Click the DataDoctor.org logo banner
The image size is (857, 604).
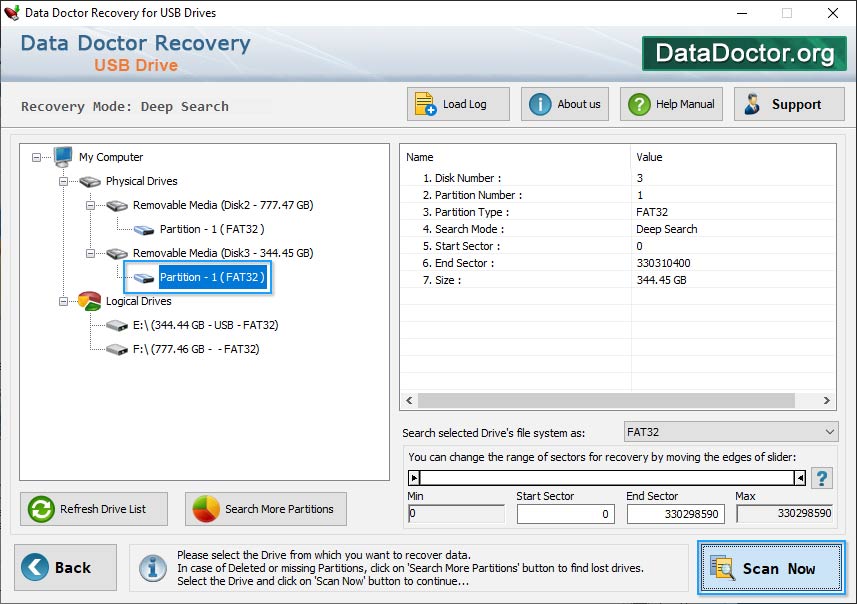coord(744,53)
